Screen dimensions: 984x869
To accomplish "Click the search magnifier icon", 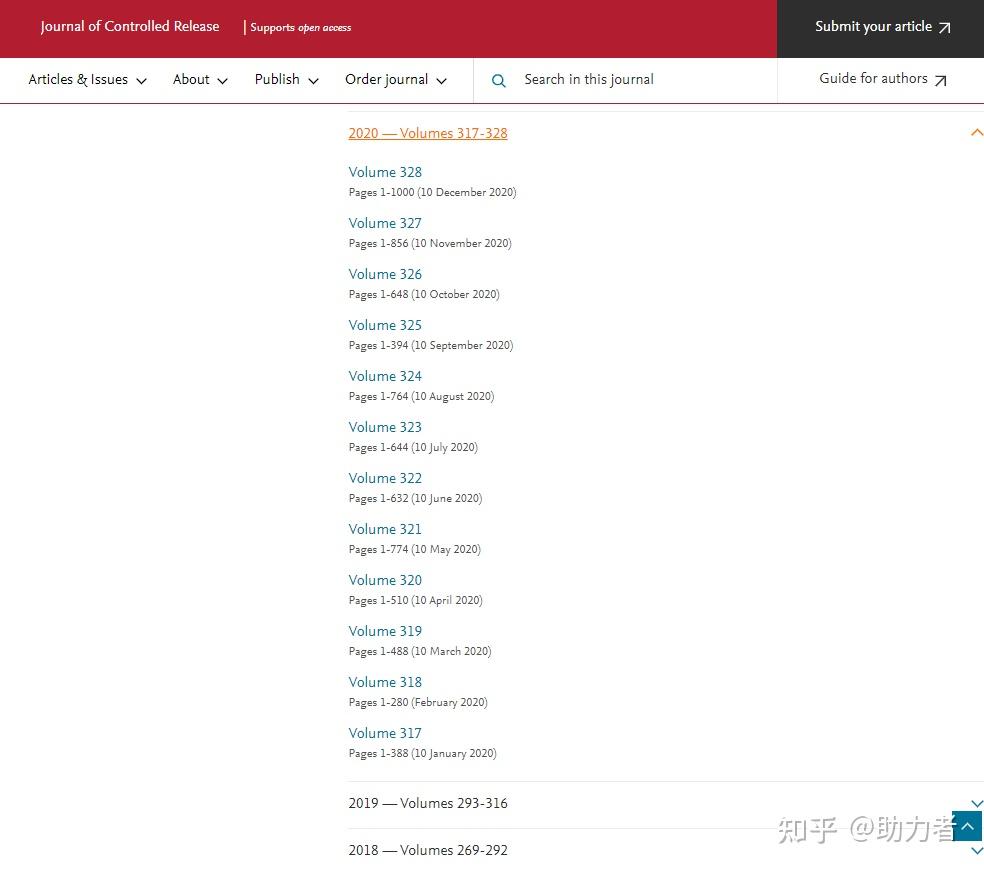I will click(x=498, y=80).
